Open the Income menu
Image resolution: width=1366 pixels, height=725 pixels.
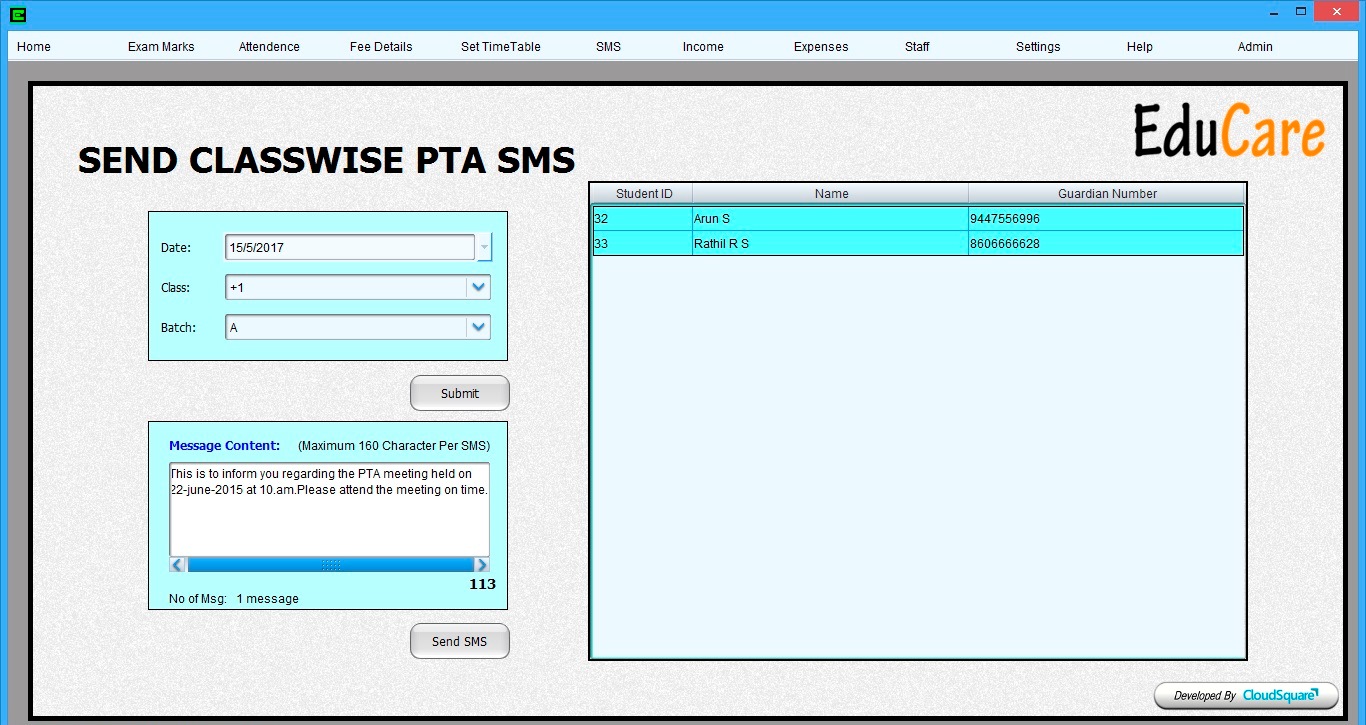[703, 47]
